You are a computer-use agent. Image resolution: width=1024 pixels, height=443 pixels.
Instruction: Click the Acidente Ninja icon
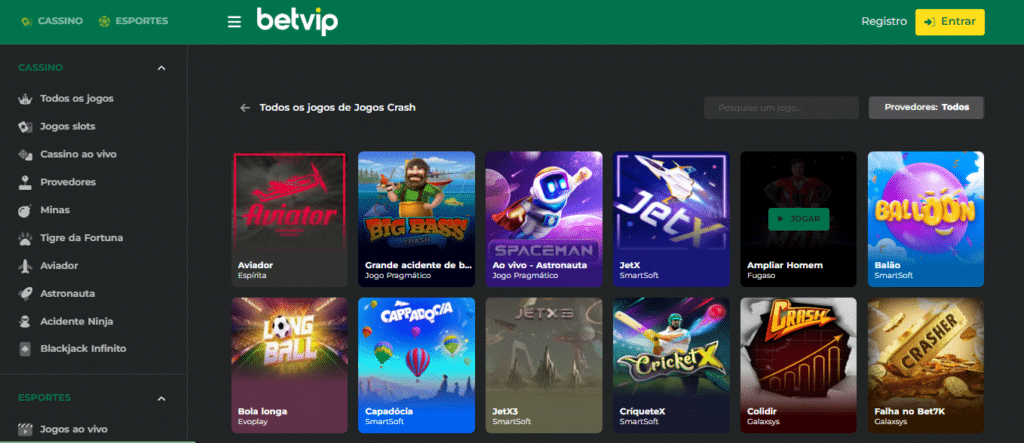(x=25, y=321)
